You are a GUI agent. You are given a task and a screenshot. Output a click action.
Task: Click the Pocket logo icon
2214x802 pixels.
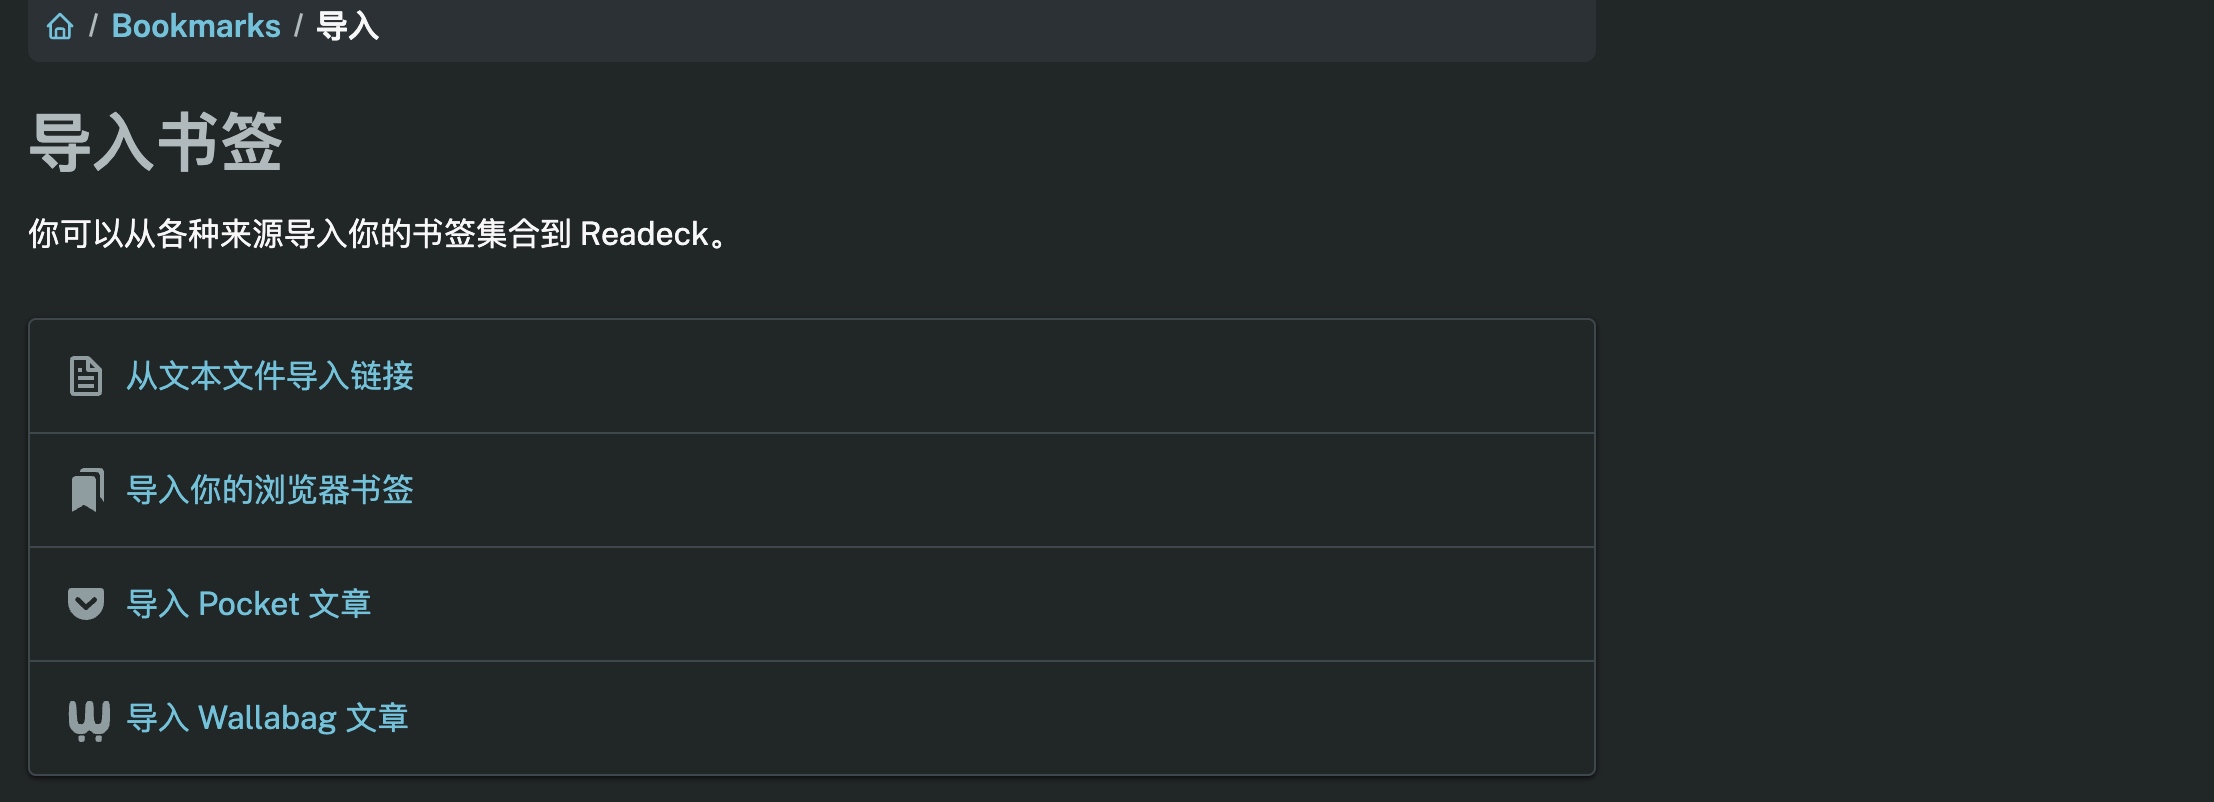pyautogui.click(x=86, y=604)
